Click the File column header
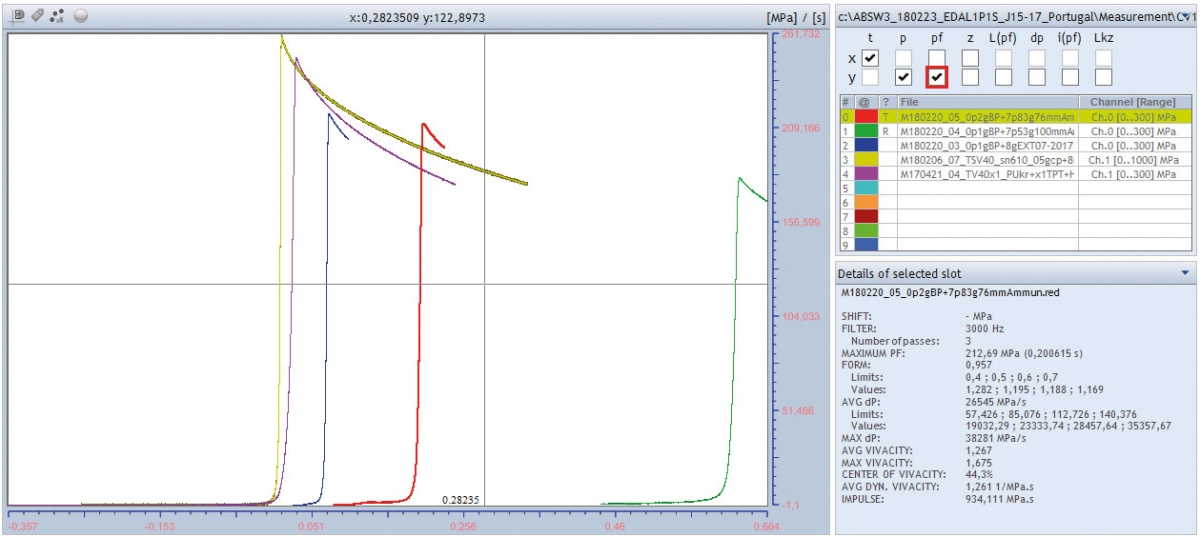1200x537 pixels. (x=986, y=102)
